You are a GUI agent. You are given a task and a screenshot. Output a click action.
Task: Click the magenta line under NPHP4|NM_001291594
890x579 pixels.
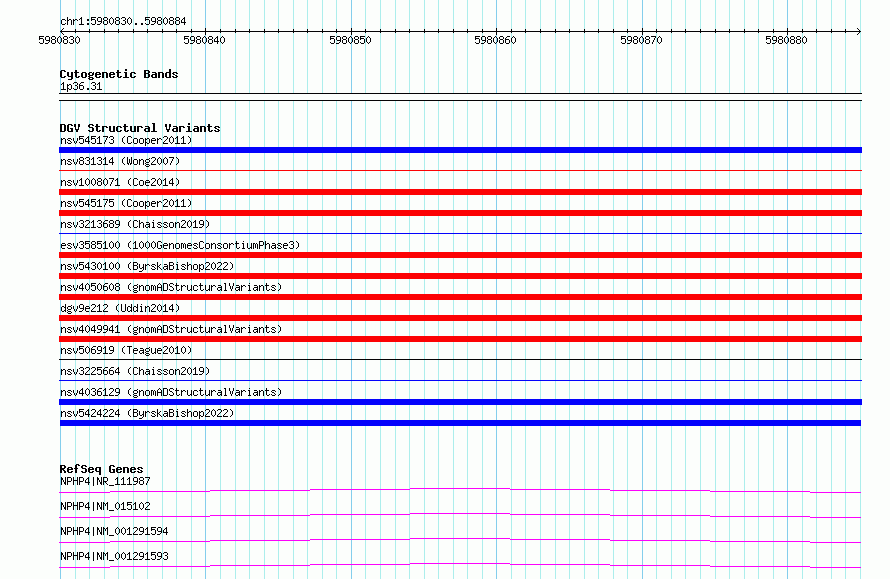pyautogui.click(x=460, y=540)
